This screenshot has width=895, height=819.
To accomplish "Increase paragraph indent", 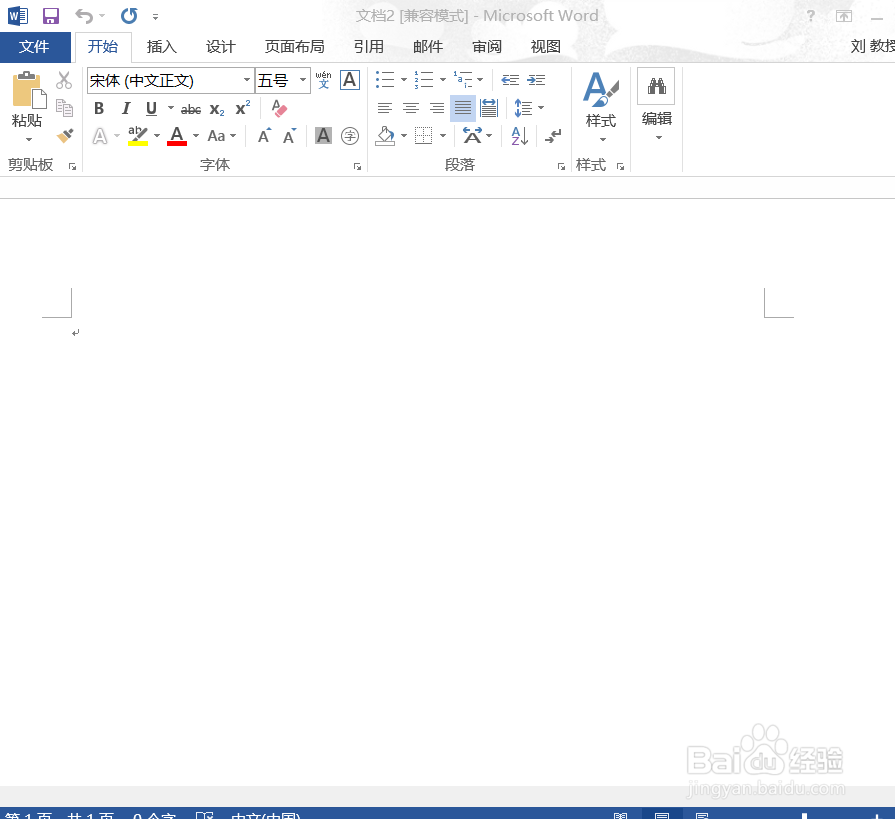I will click(536, 80).
